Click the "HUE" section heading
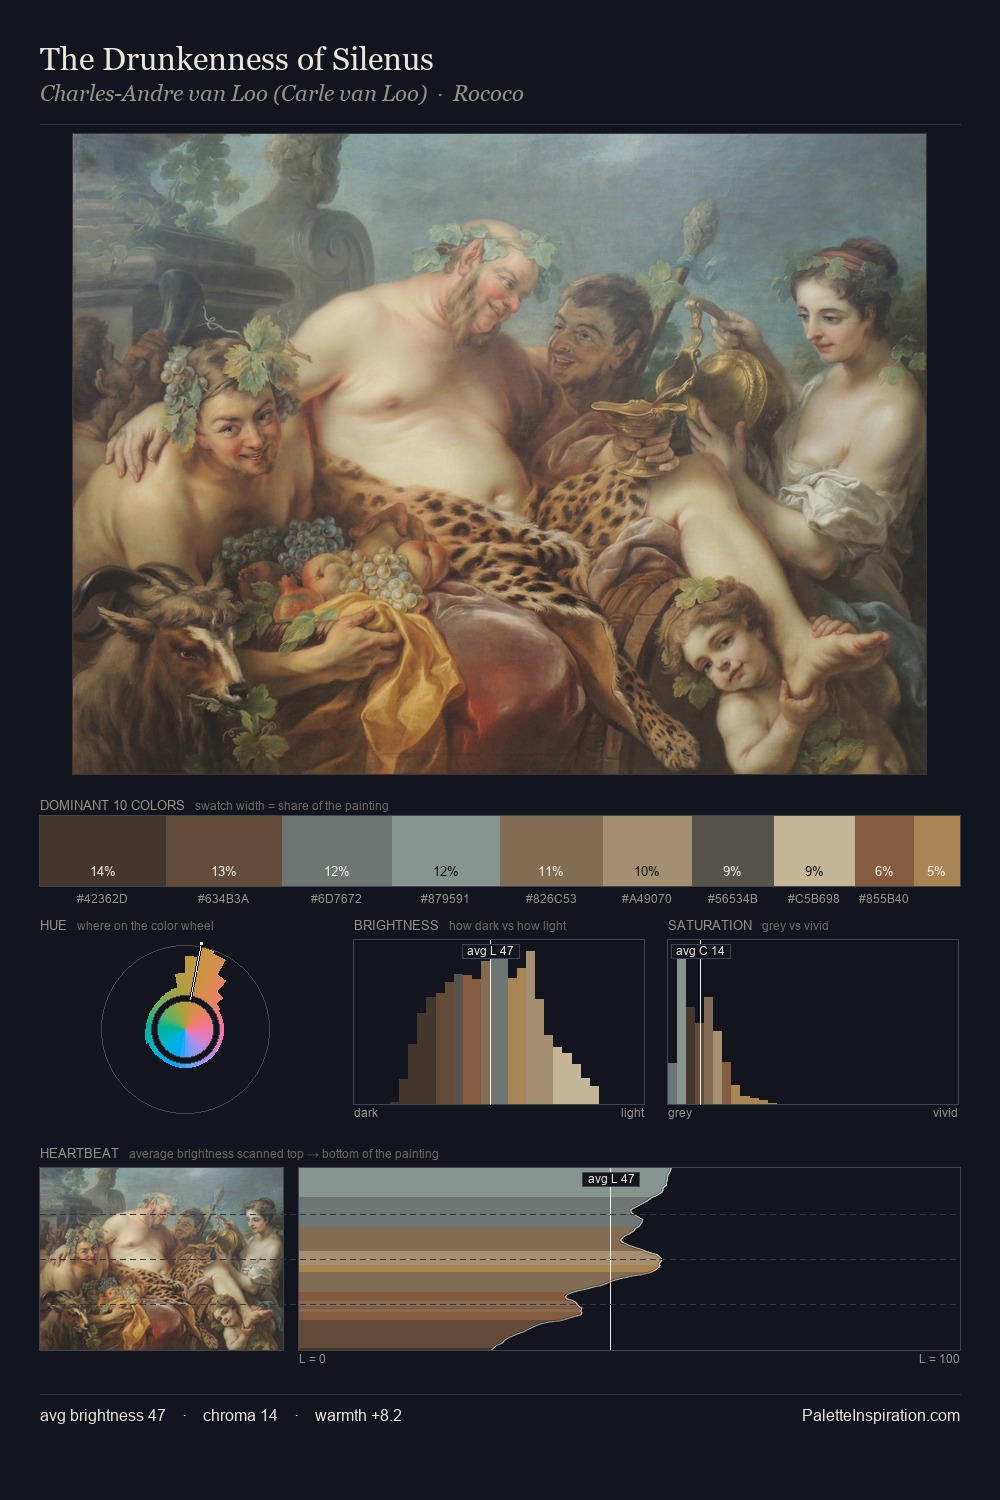Image resolution: width=1000 pixels, height=1500 pixels. coord(53,925)
